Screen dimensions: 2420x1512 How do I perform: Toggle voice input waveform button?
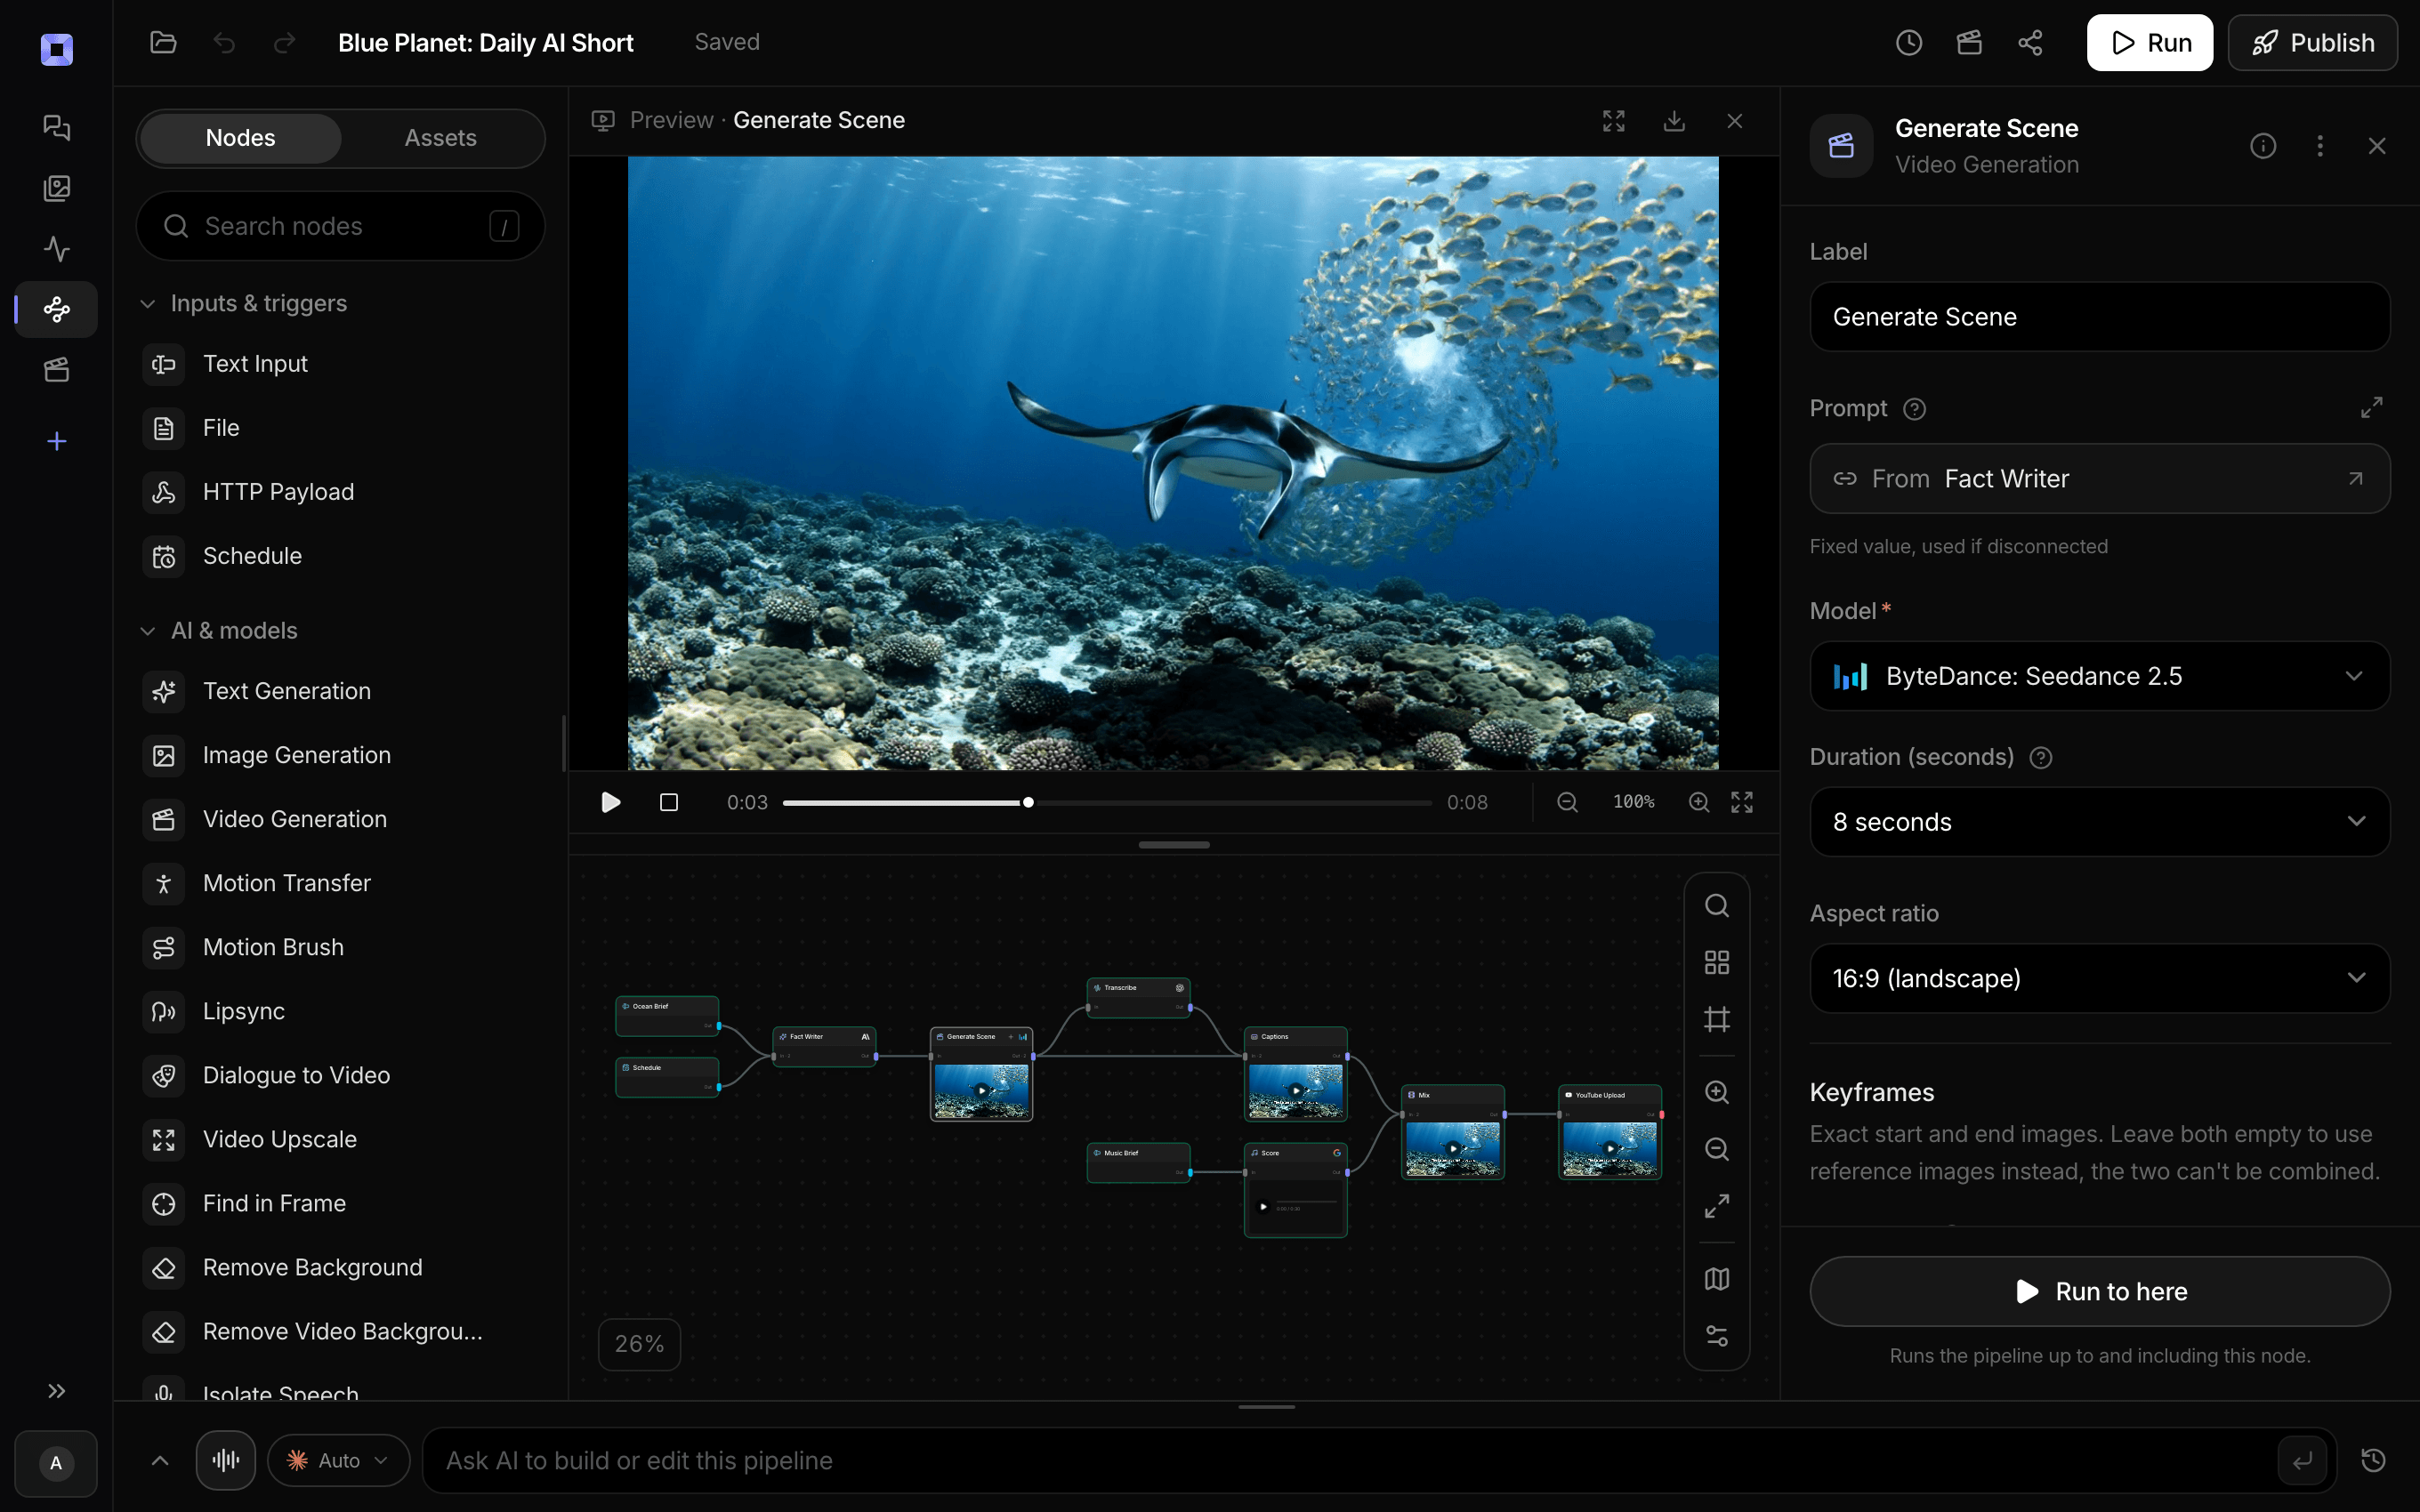pyautogui.click(x=226, y=1460)
